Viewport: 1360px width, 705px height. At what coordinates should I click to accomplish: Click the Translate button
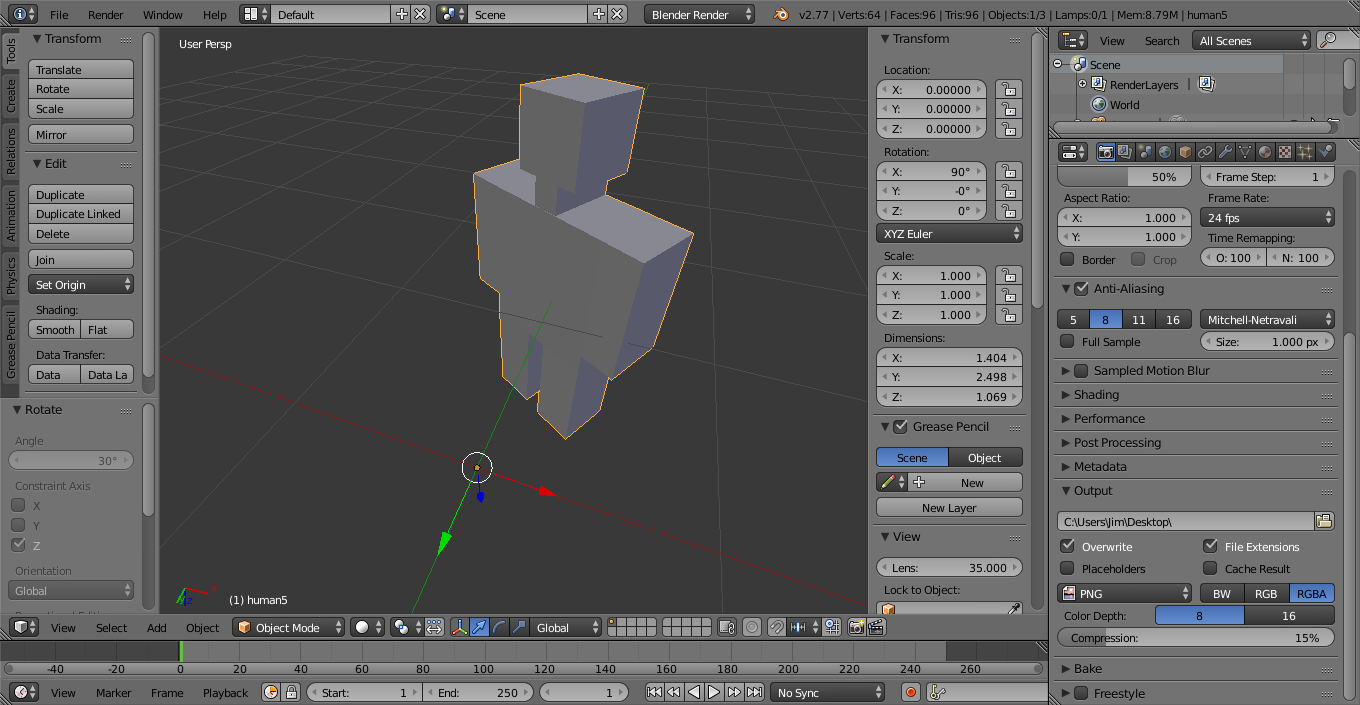(x=81, y=70)
